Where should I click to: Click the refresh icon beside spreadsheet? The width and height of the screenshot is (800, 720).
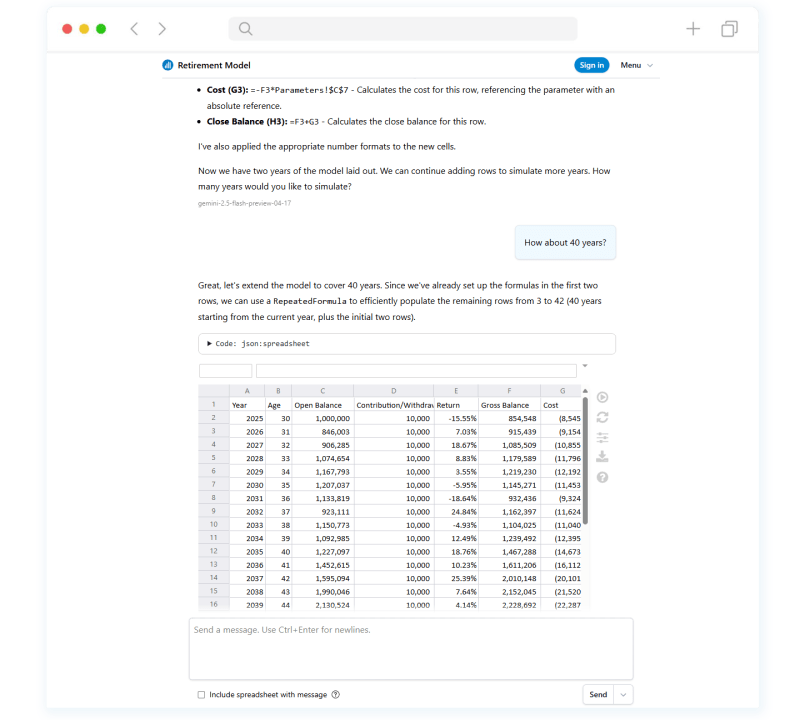pos(603,417)
